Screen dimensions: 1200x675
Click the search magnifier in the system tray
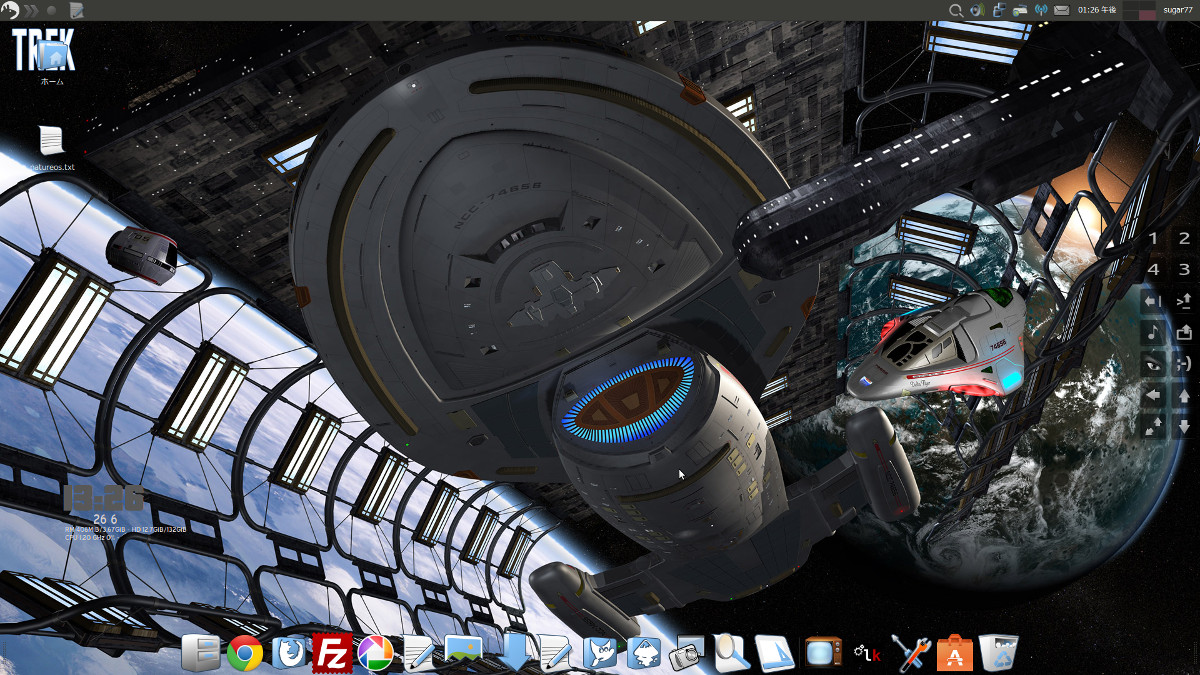(956, 10)
